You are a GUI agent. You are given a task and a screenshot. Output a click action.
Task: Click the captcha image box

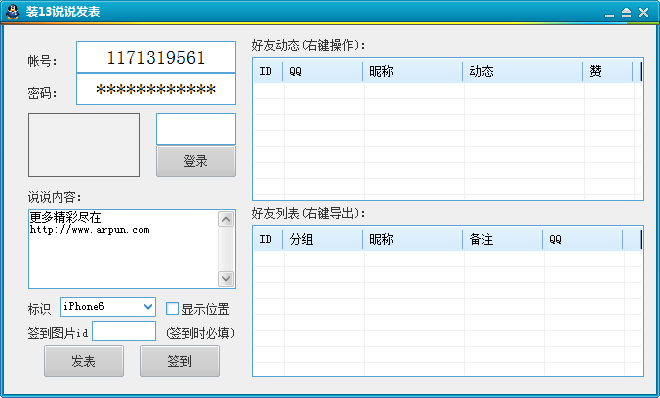pyautogui.click(x=84, y=145)
